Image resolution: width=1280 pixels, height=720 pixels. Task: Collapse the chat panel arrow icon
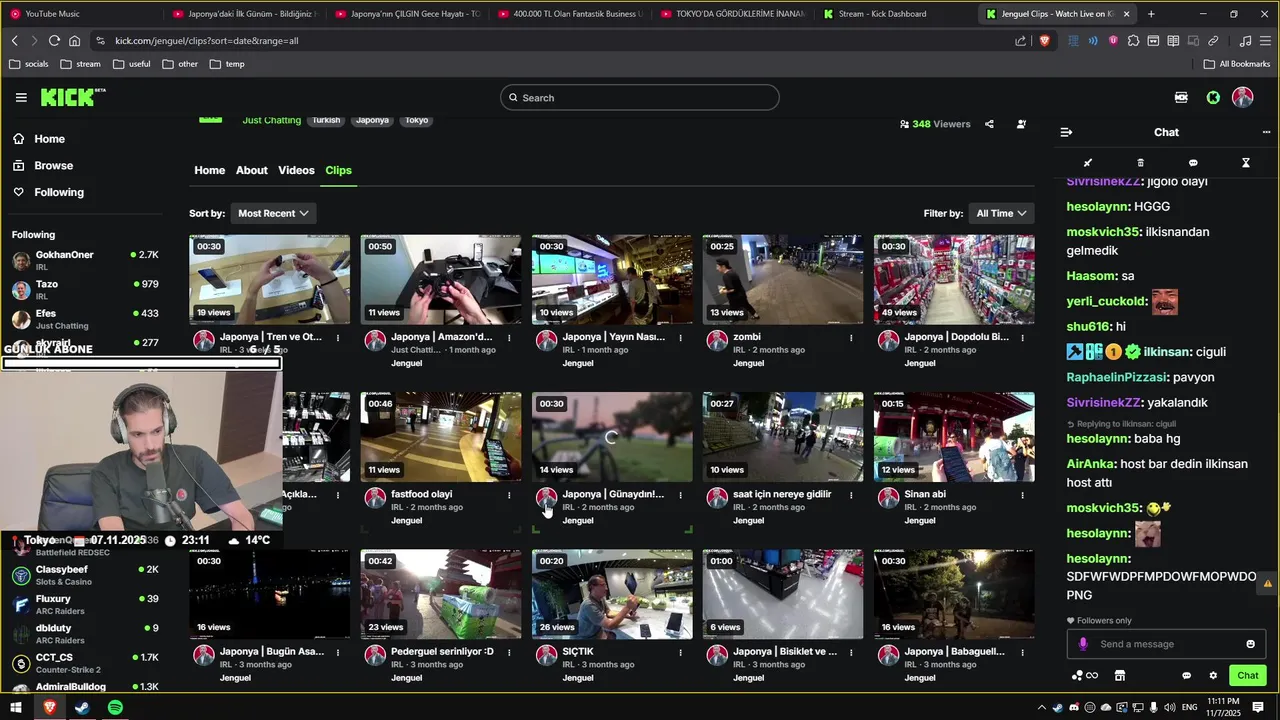(x=1066, y=132)
